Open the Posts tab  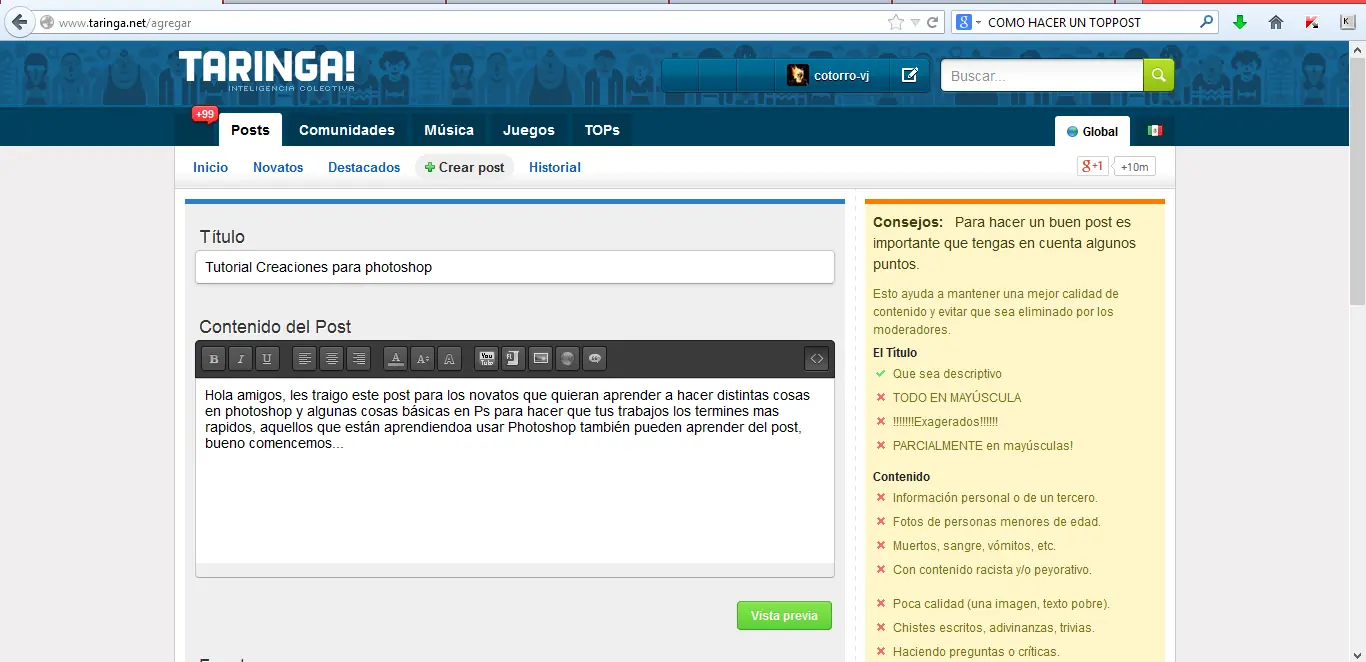click(x=250, y=130)
